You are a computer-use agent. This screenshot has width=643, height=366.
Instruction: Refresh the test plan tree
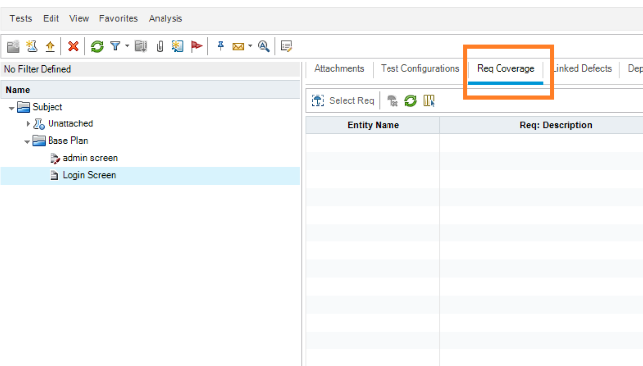tap(97, 46)
